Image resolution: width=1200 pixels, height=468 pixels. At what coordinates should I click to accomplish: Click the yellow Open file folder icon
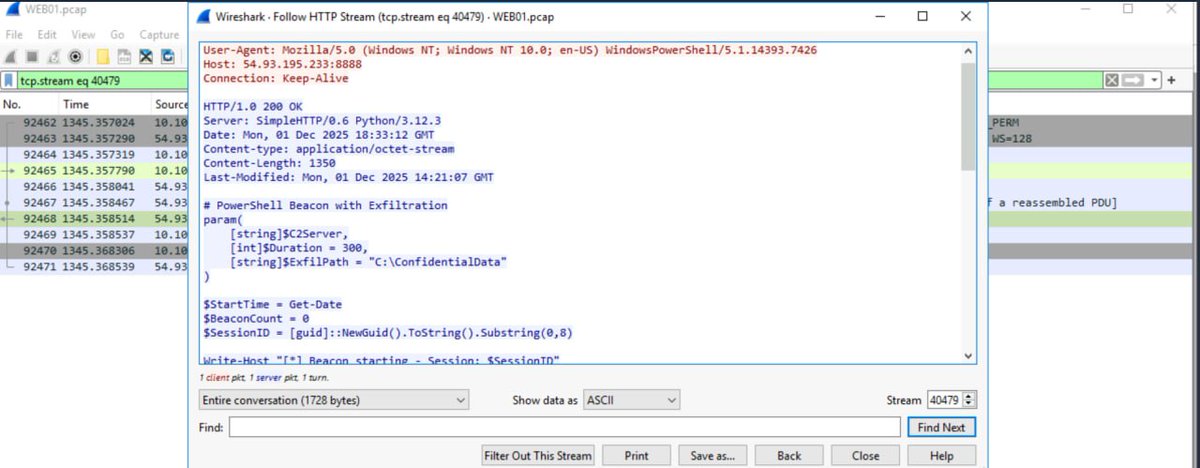pos(102,56)
